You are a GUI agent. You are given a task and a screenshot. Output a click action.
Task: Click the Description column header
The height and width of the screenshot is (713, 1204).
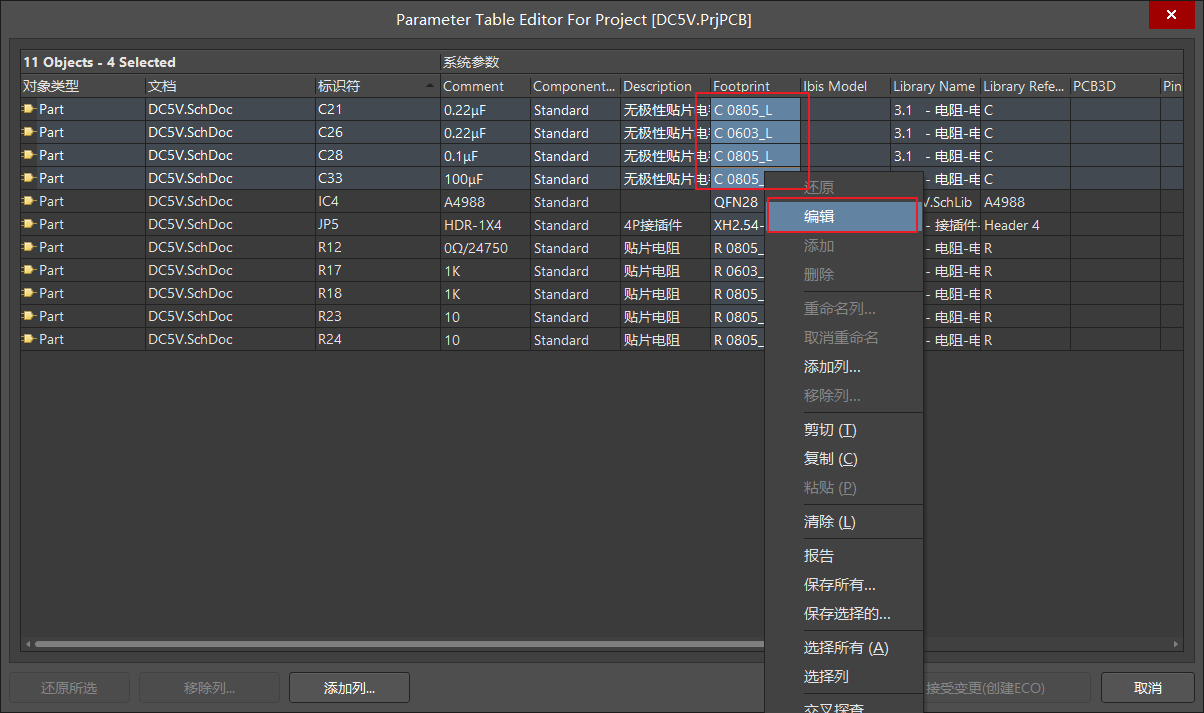coord(665,86)
